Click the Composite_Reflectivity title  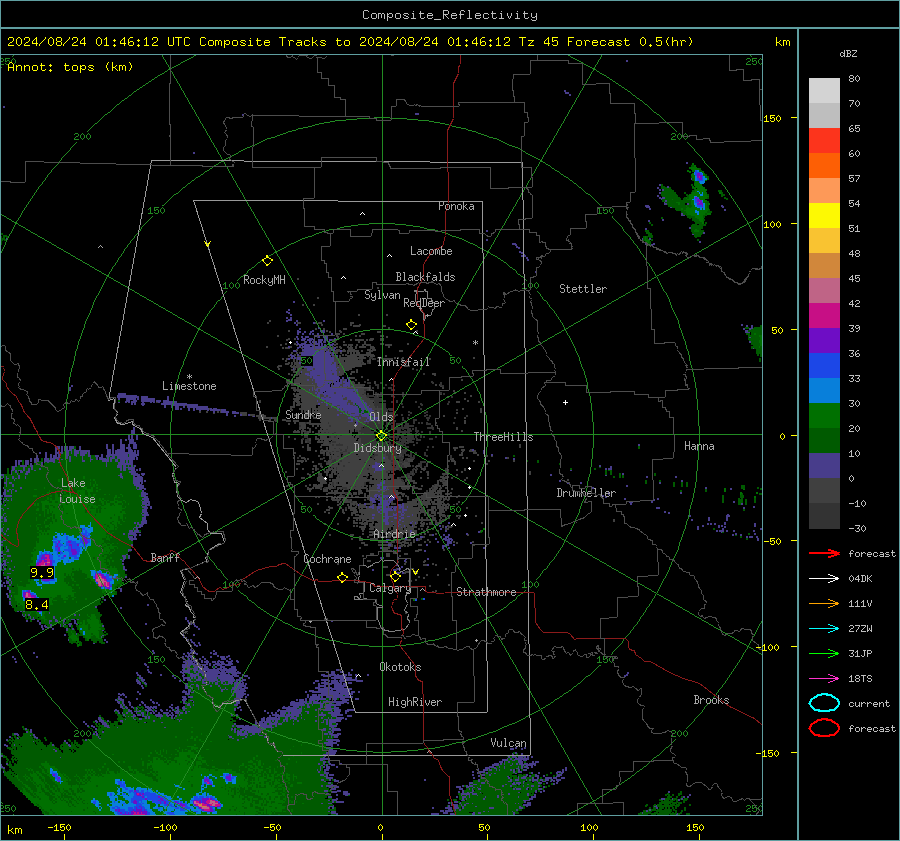tap(450, 15)
